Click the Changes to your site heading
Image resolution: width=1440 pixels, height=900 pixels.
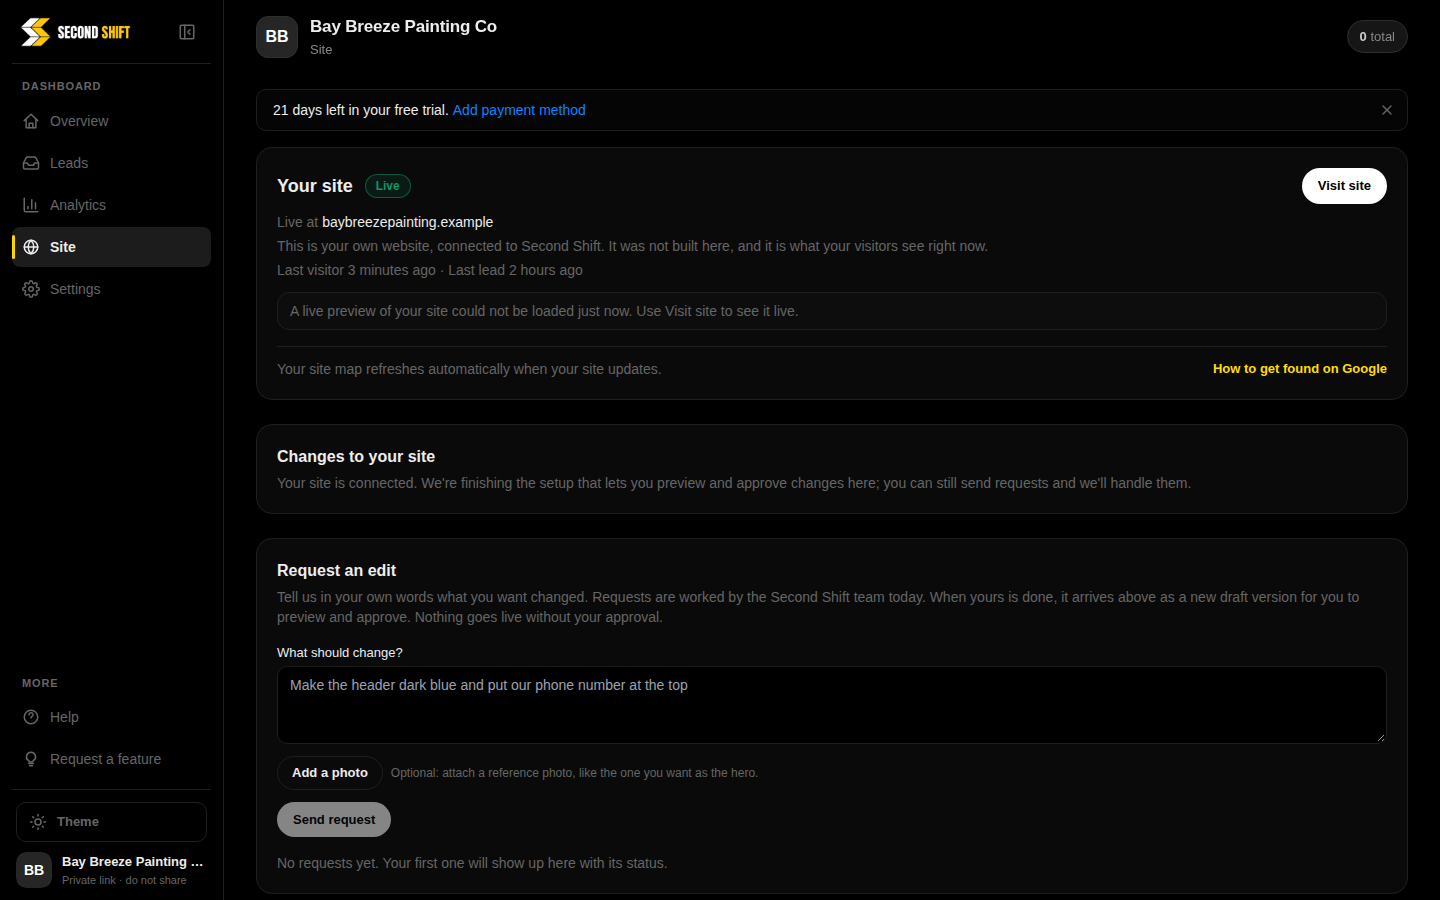click(356, 456)
